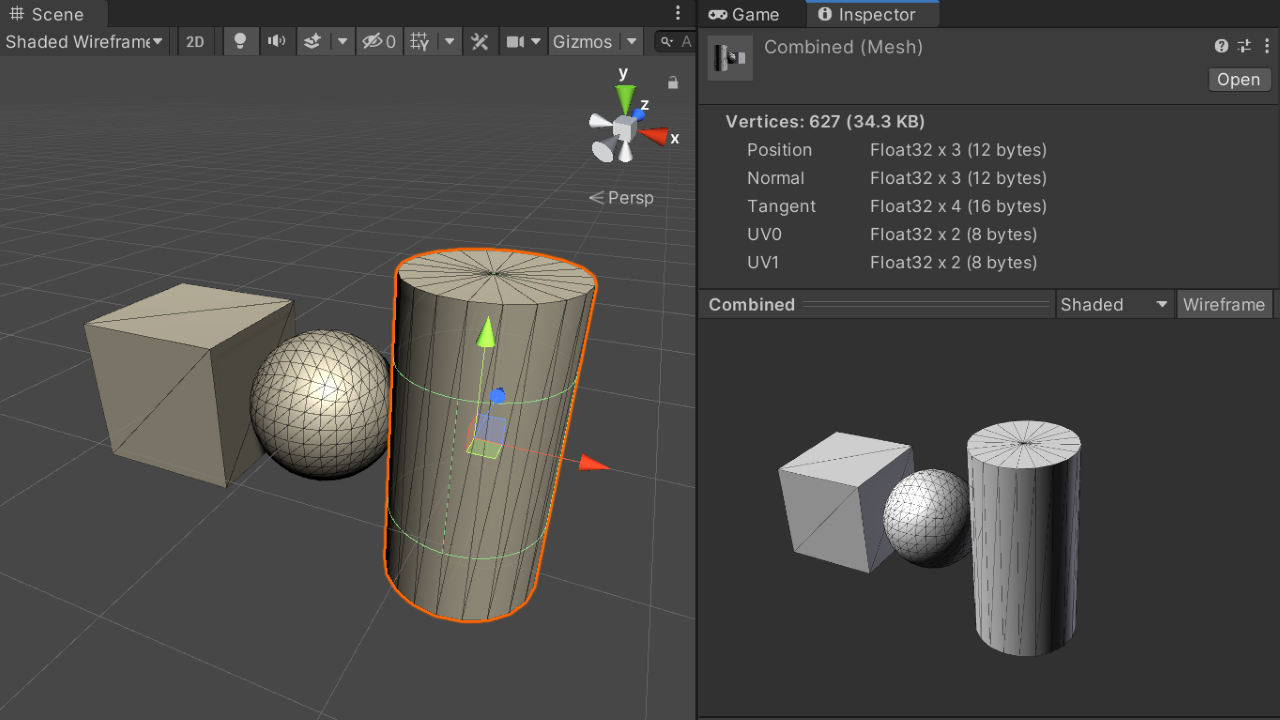
Task: Click the Inspector preset sliders icon
Action: click(x=1244, y=46)
